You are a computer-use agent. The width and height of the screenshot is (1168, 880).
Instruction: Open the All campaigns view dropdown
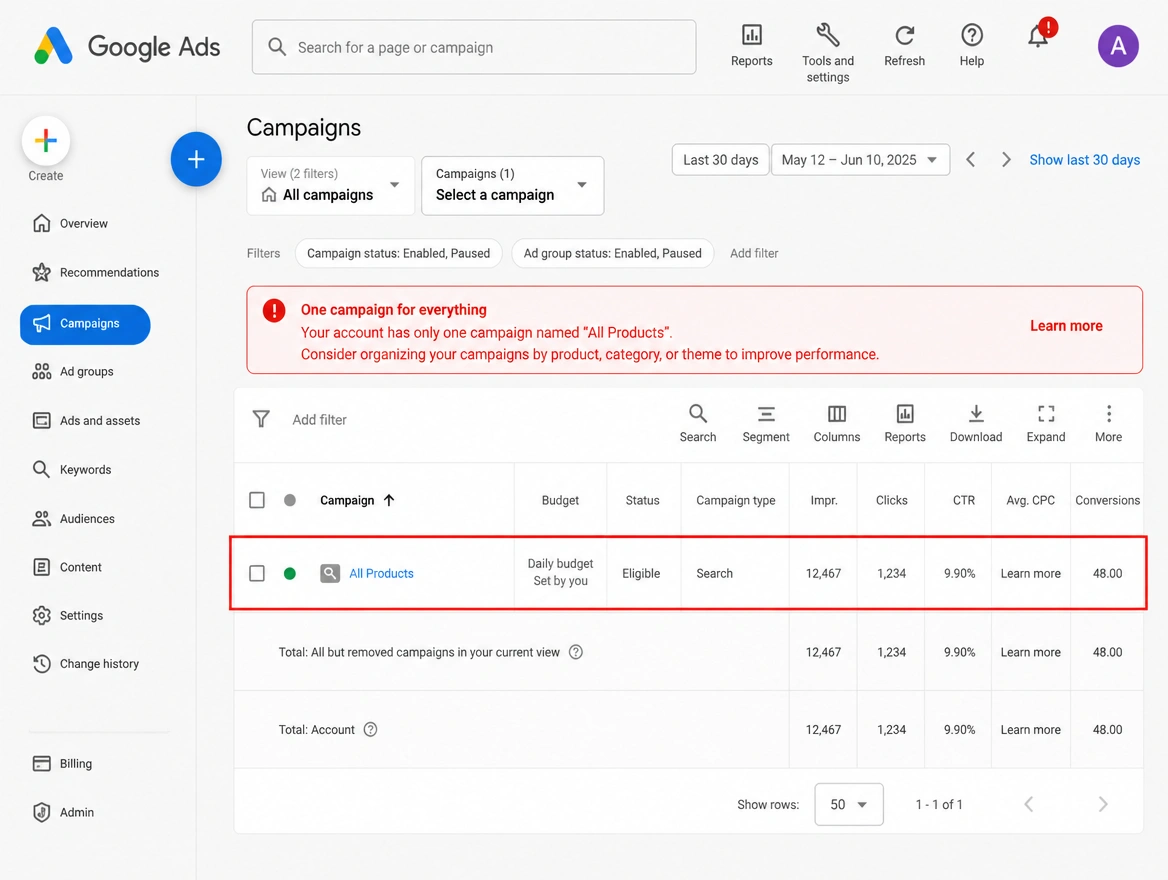tap(331, 186)
